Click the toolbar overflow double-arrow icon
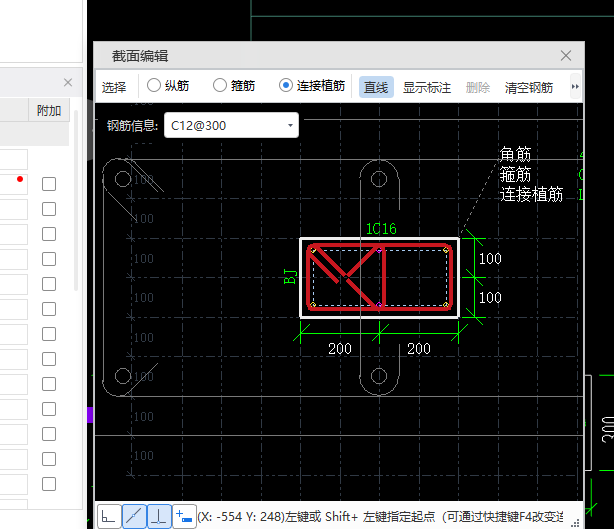 pos(575,87)
